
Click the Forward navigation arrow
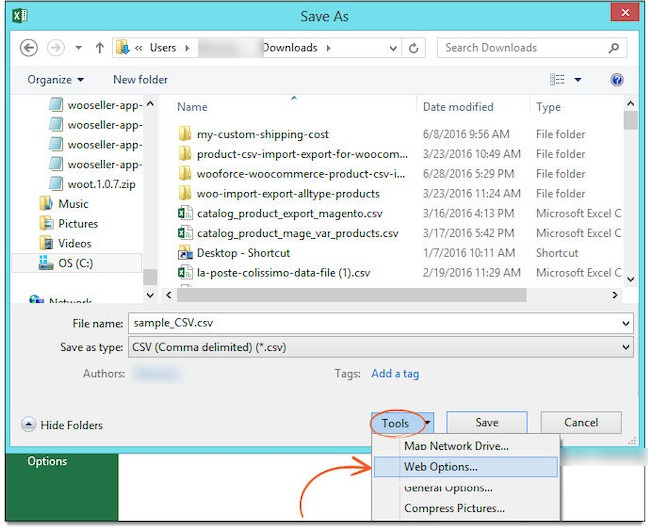point(56,48)
